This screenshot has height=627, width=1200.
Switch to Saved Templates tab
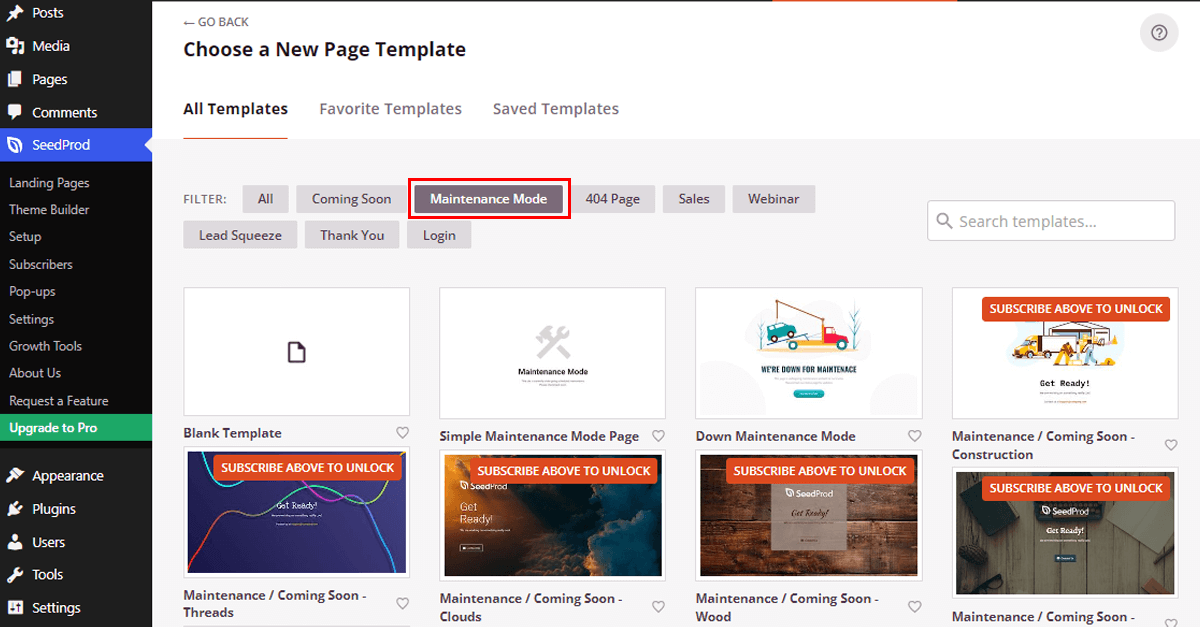[x=556, y=109]
